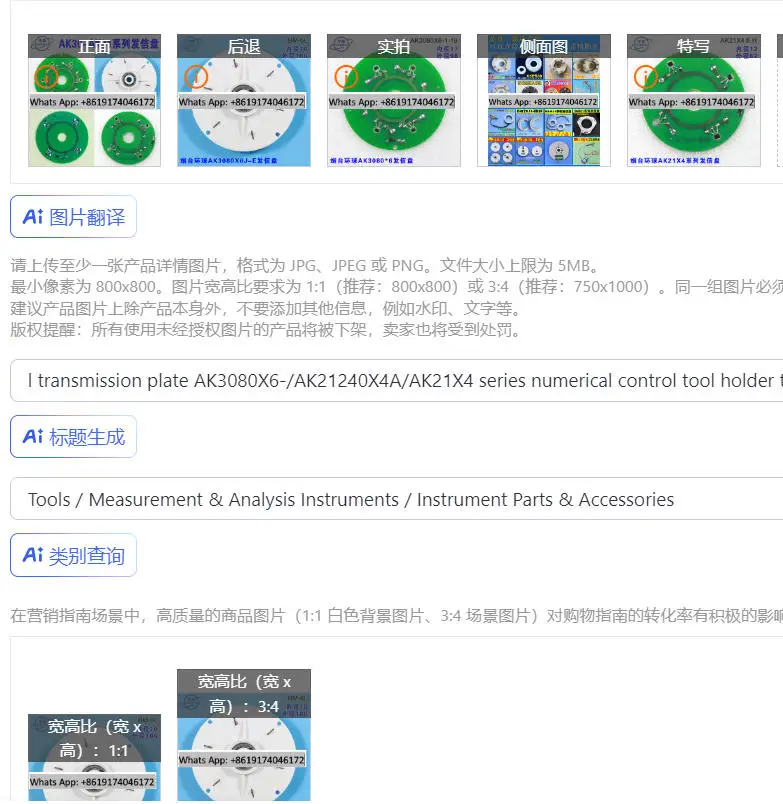The image size is (783, 804).
Task: Click the AI 图片翻译 button
Action: pos(73,217)
